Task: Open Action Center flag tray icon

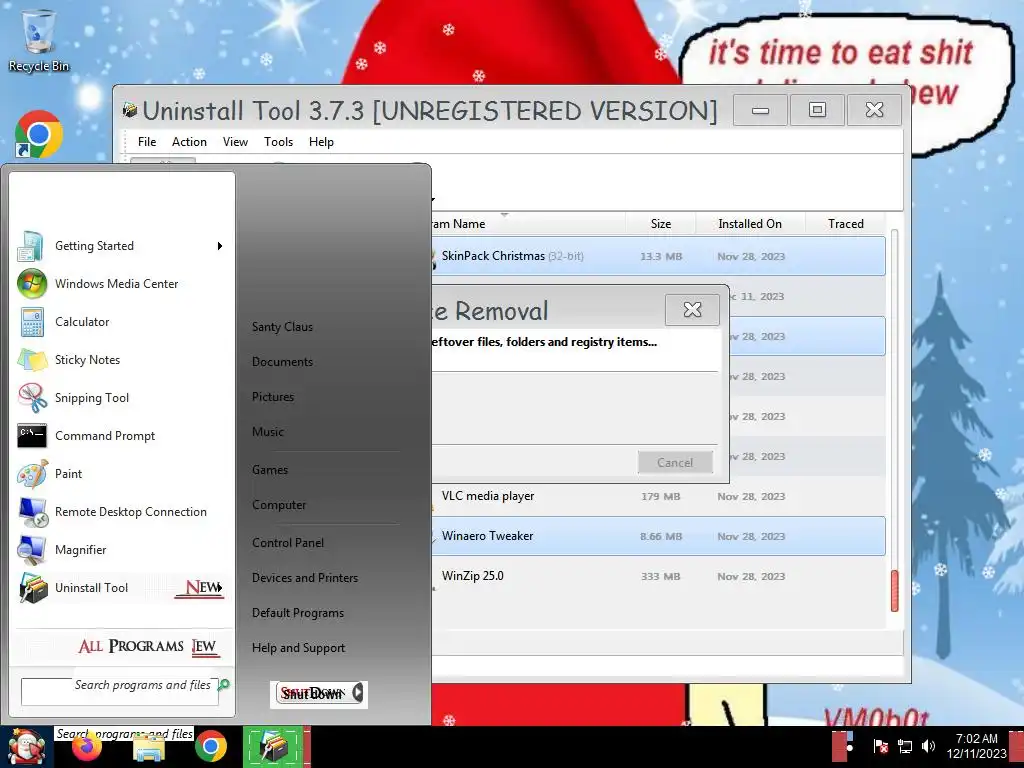Action: [x=880, y=746]
